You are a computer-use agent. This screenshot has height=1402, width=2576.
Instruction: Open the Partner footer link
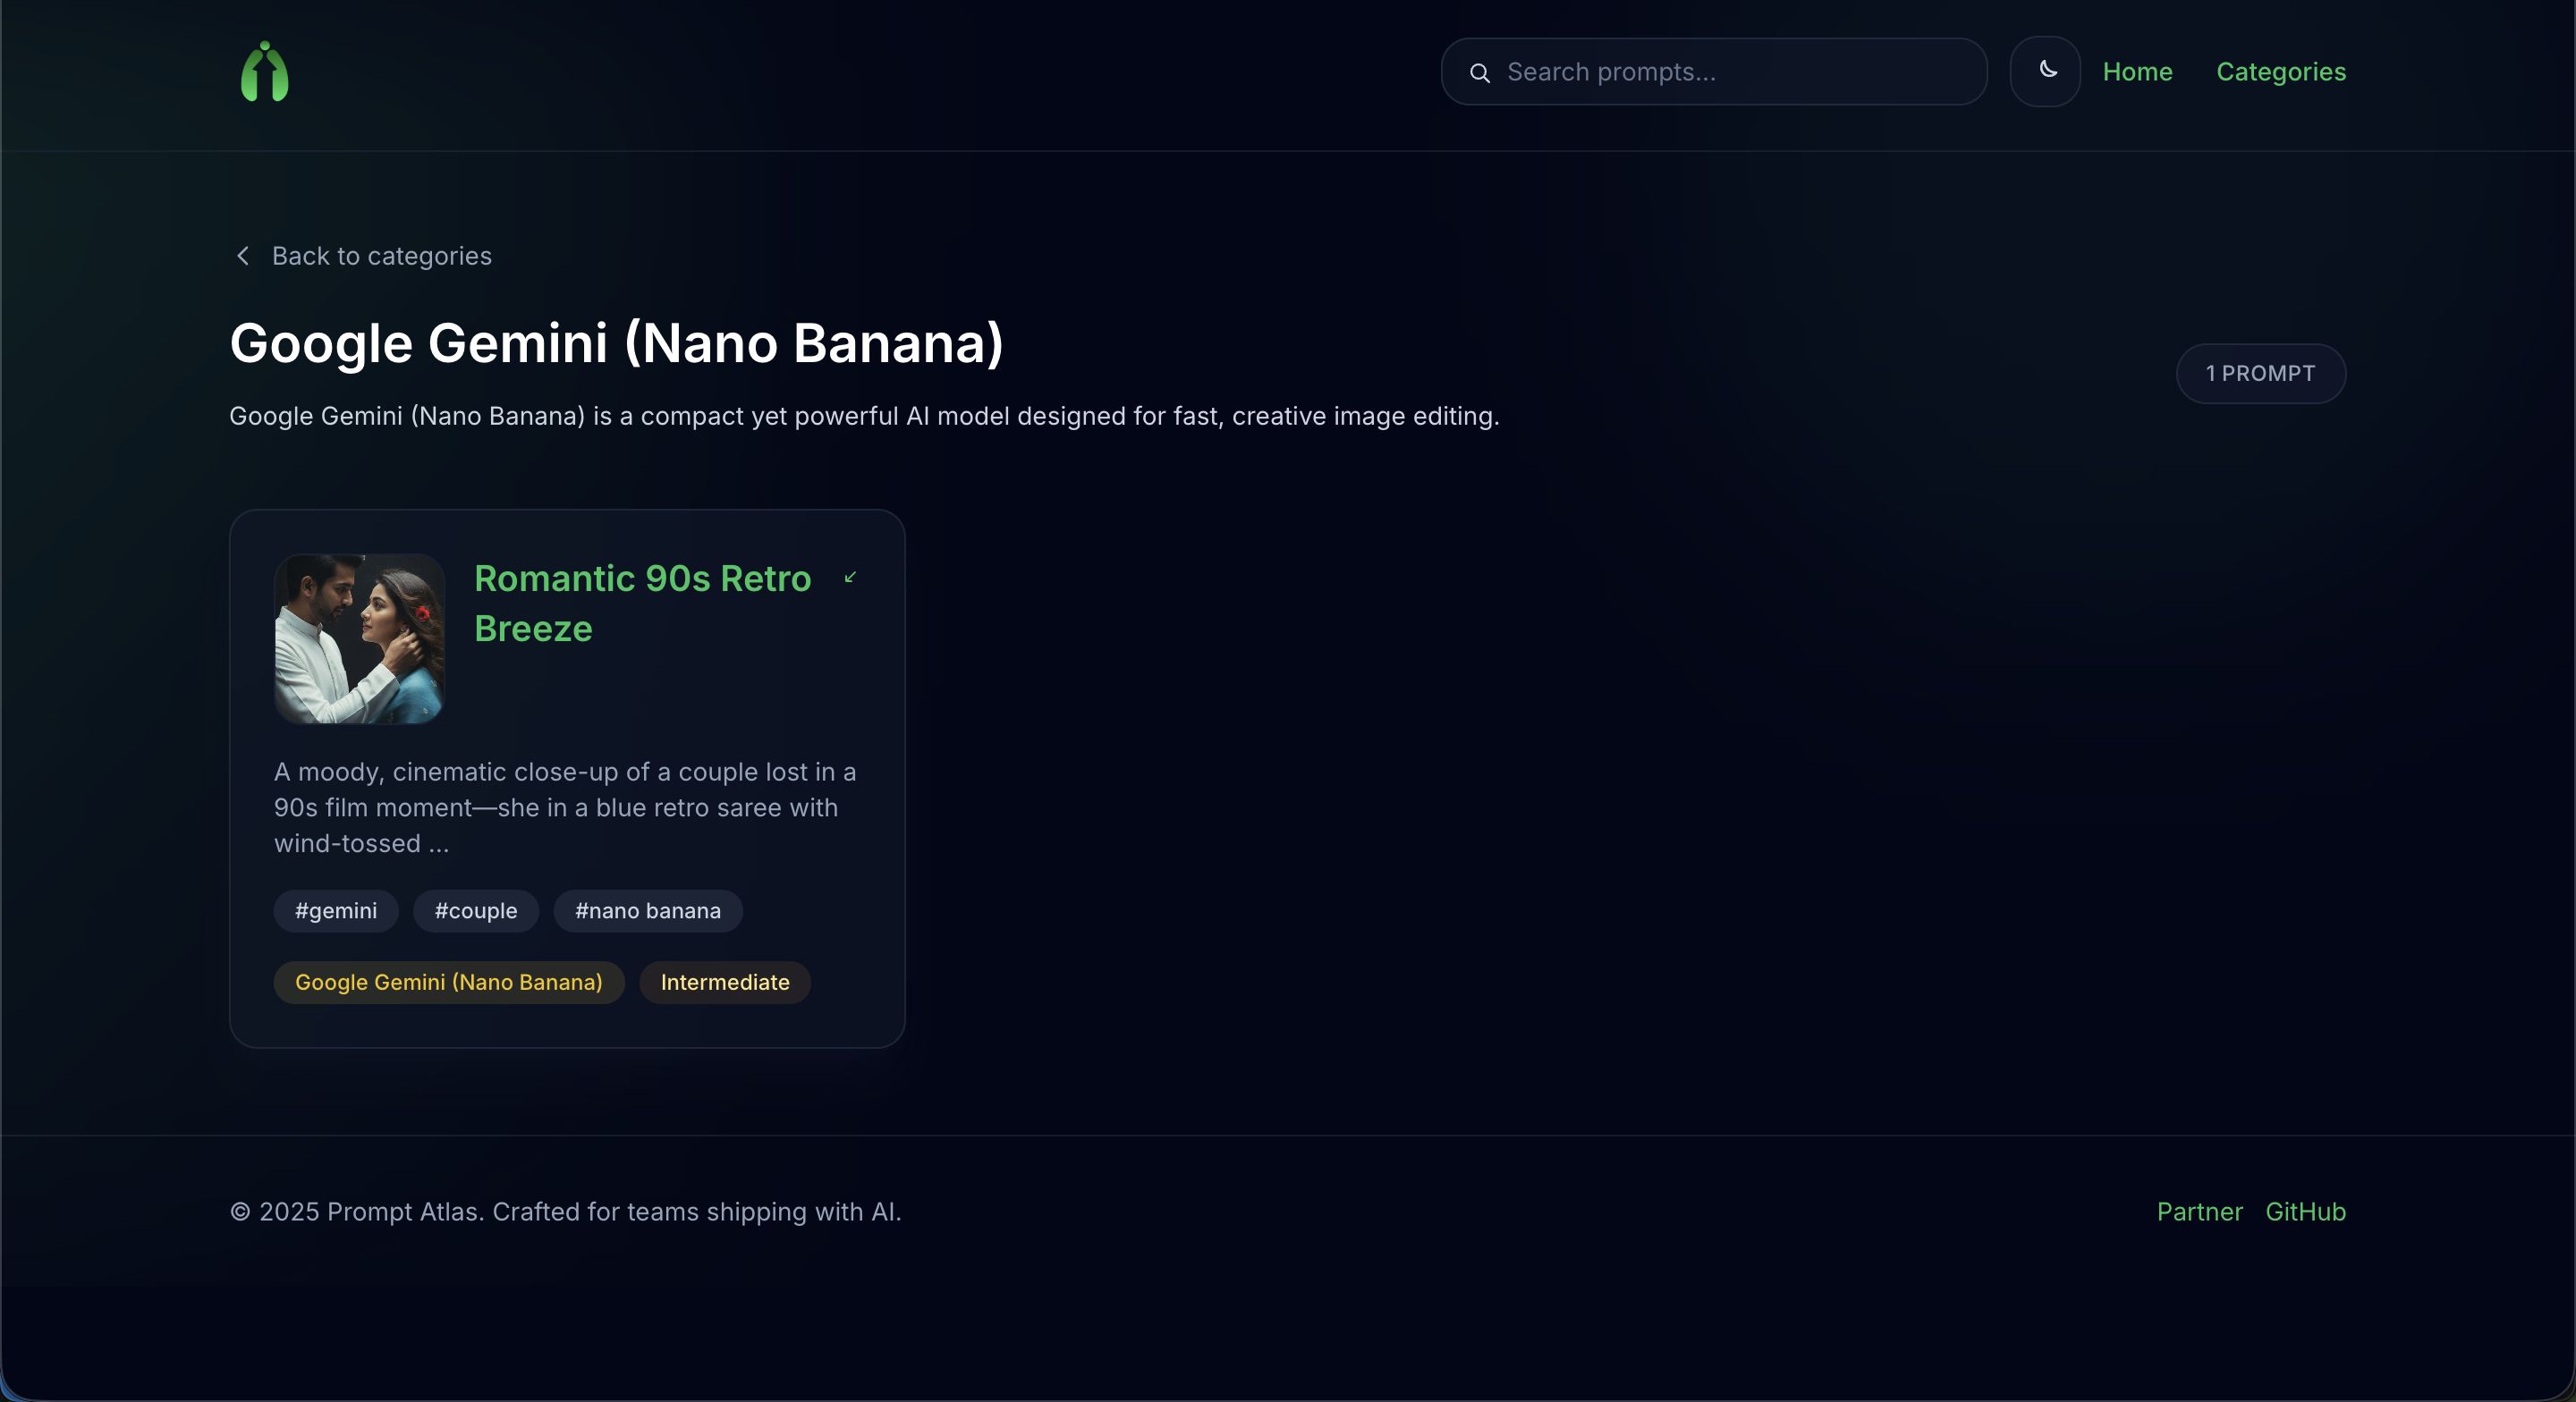2199,1212
